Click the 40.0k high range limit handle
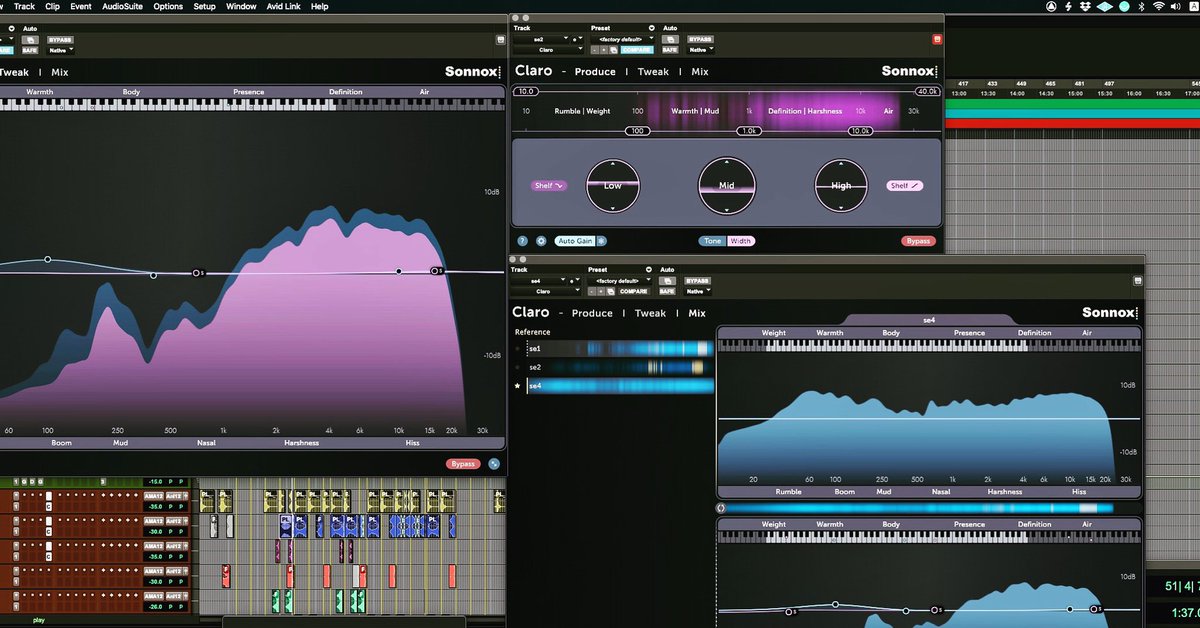Image resolution: width=1200 pixels, height=628 pixels. (x=926, y=91)
